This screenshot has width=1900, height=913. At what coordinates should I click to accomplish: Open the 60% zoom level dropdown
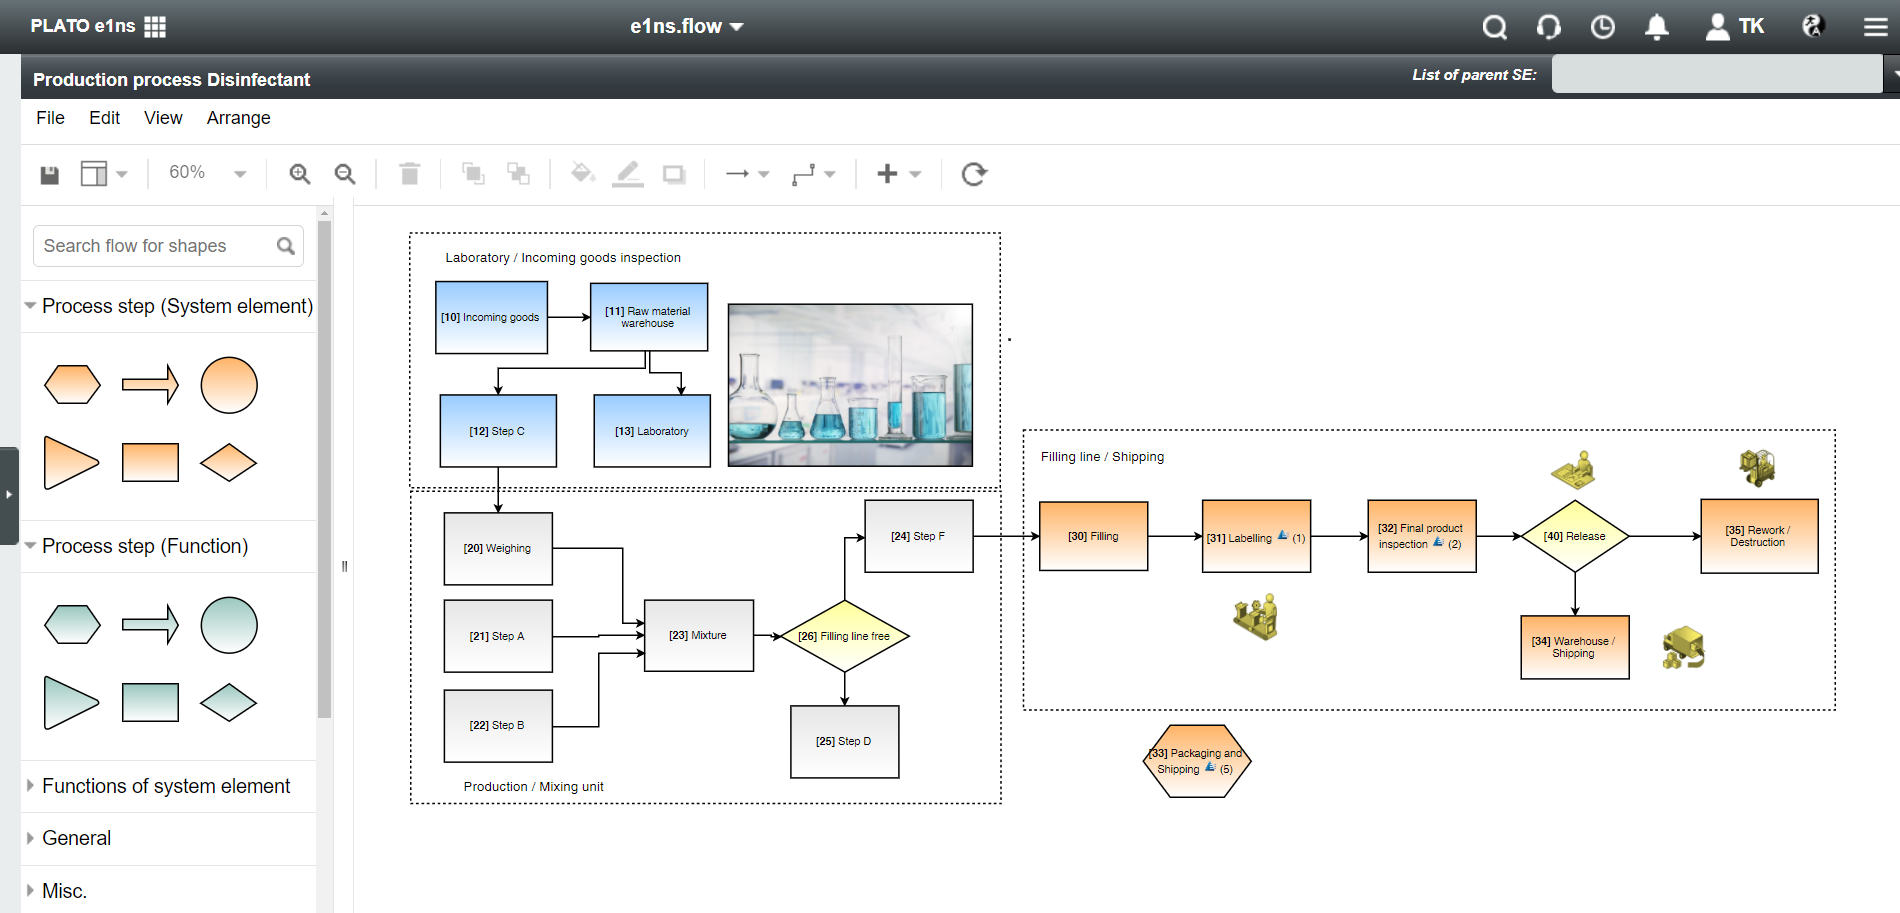click(x=207, y=173)
